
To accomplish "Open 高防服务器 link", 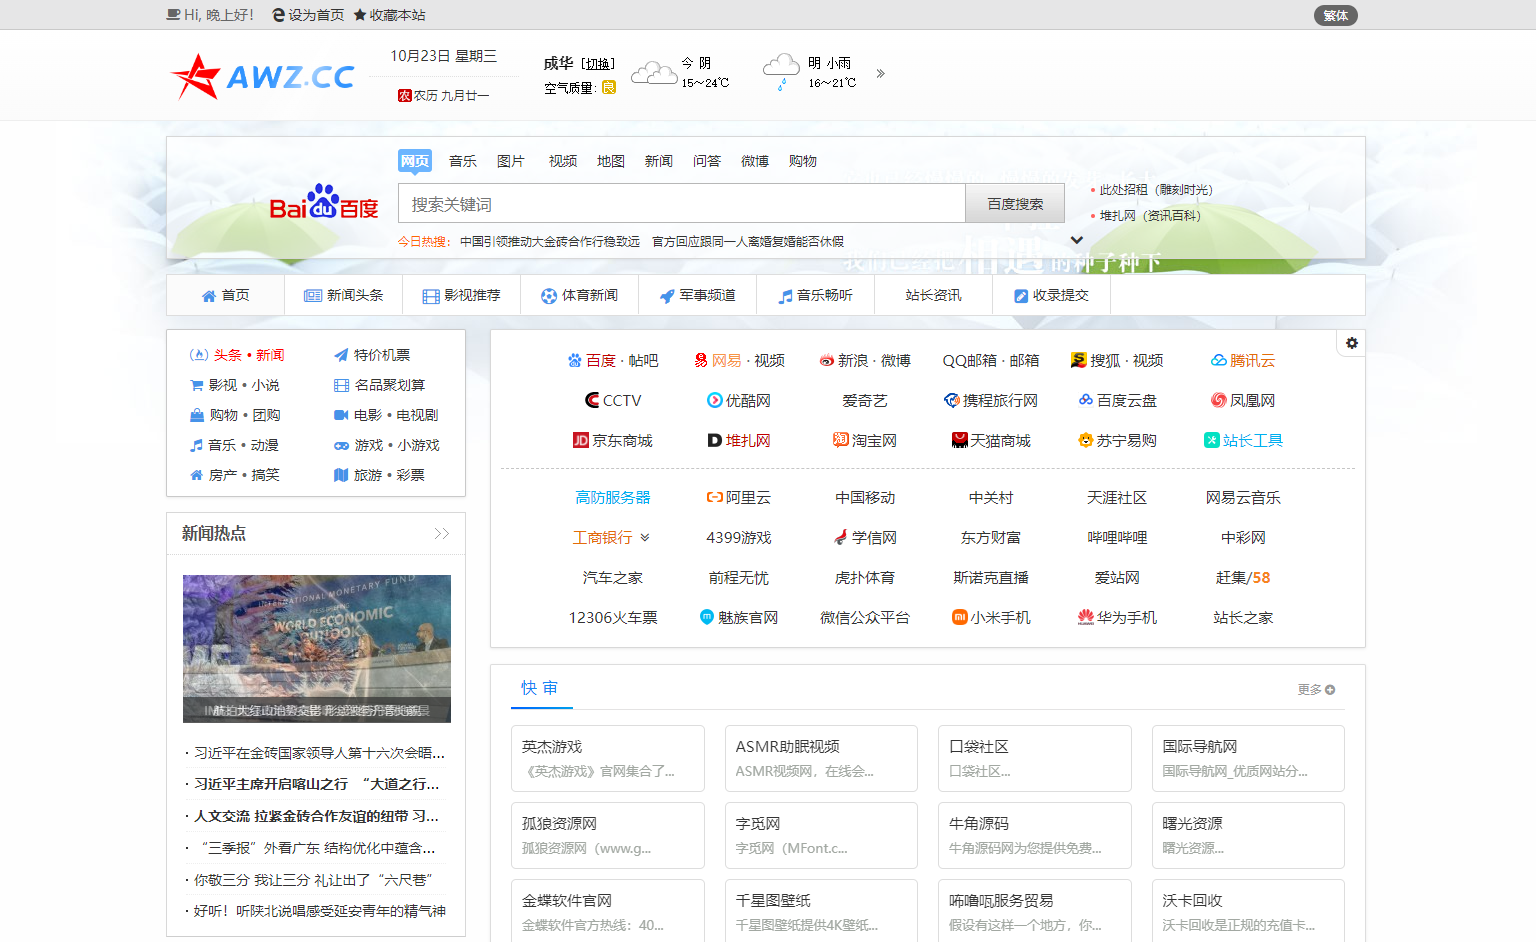I will (x=613, y=497).
